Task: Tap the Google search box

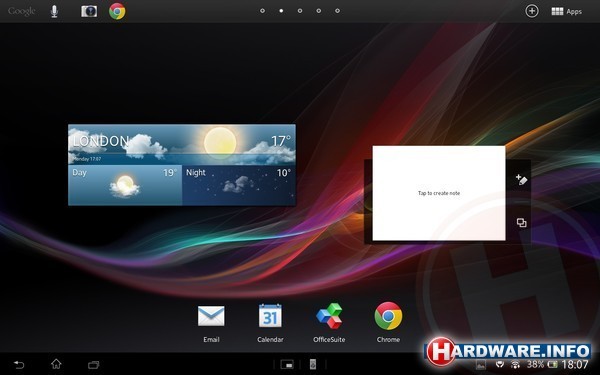Action: [22, 11]
